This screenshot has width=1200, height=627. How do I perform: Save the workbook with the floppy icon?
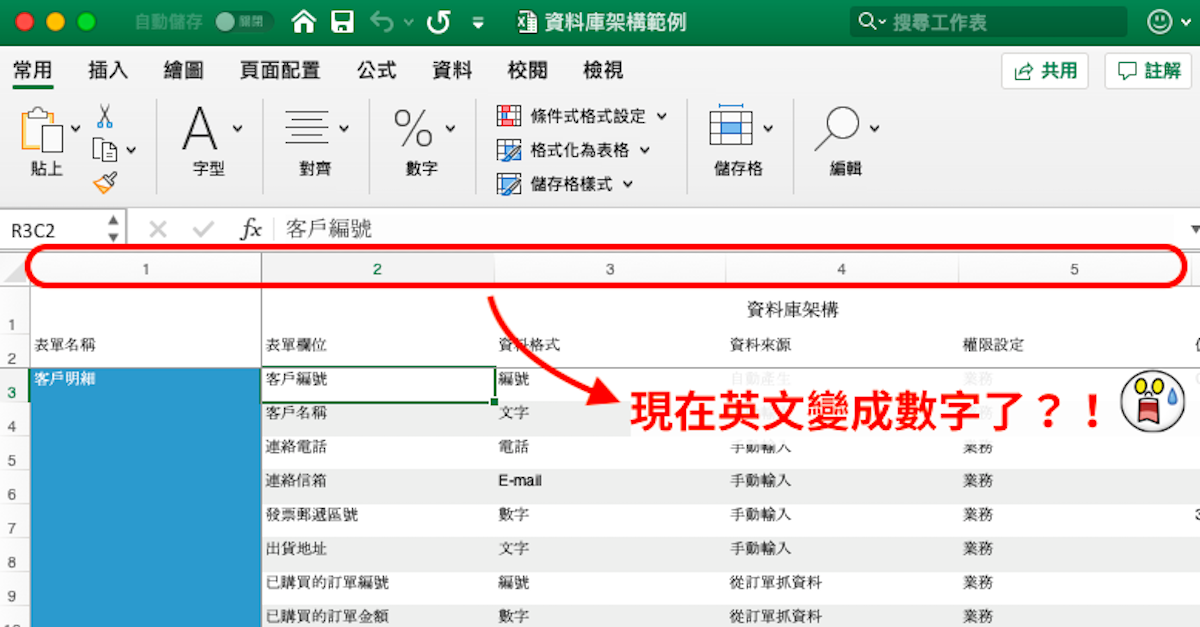343,21
